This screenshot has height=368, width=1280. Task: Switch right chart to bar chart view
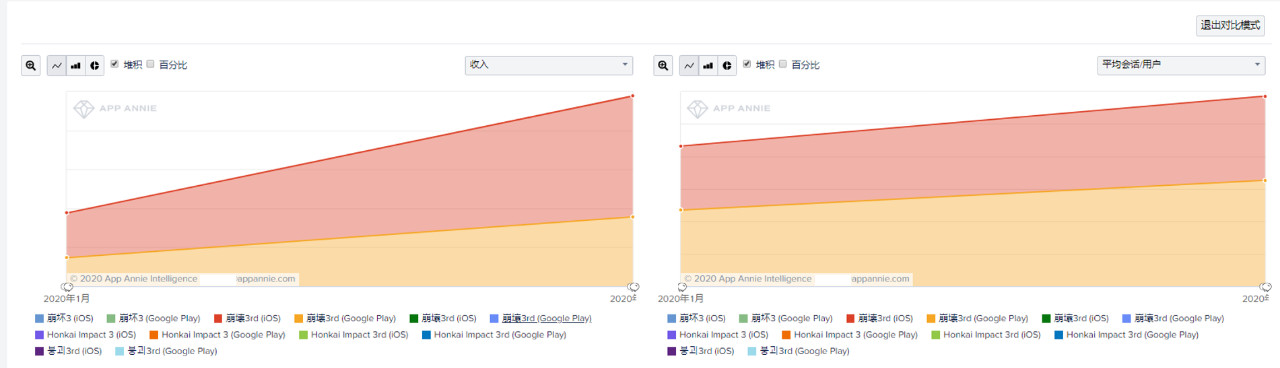(708, 65)
